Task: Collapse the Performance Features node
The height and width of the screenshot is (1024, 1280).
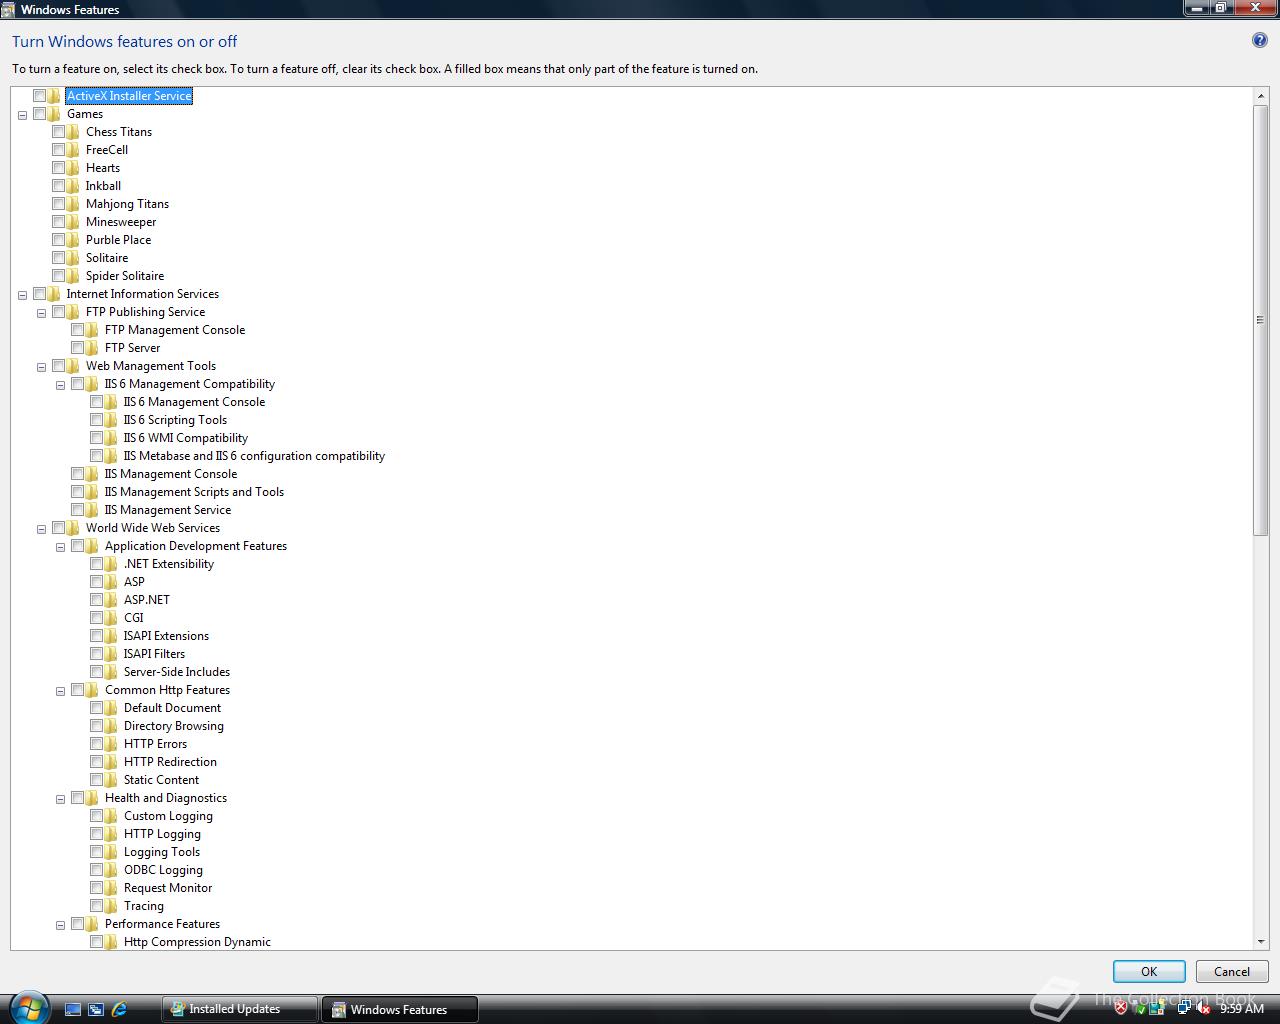Action: click(x=60, y=925)
